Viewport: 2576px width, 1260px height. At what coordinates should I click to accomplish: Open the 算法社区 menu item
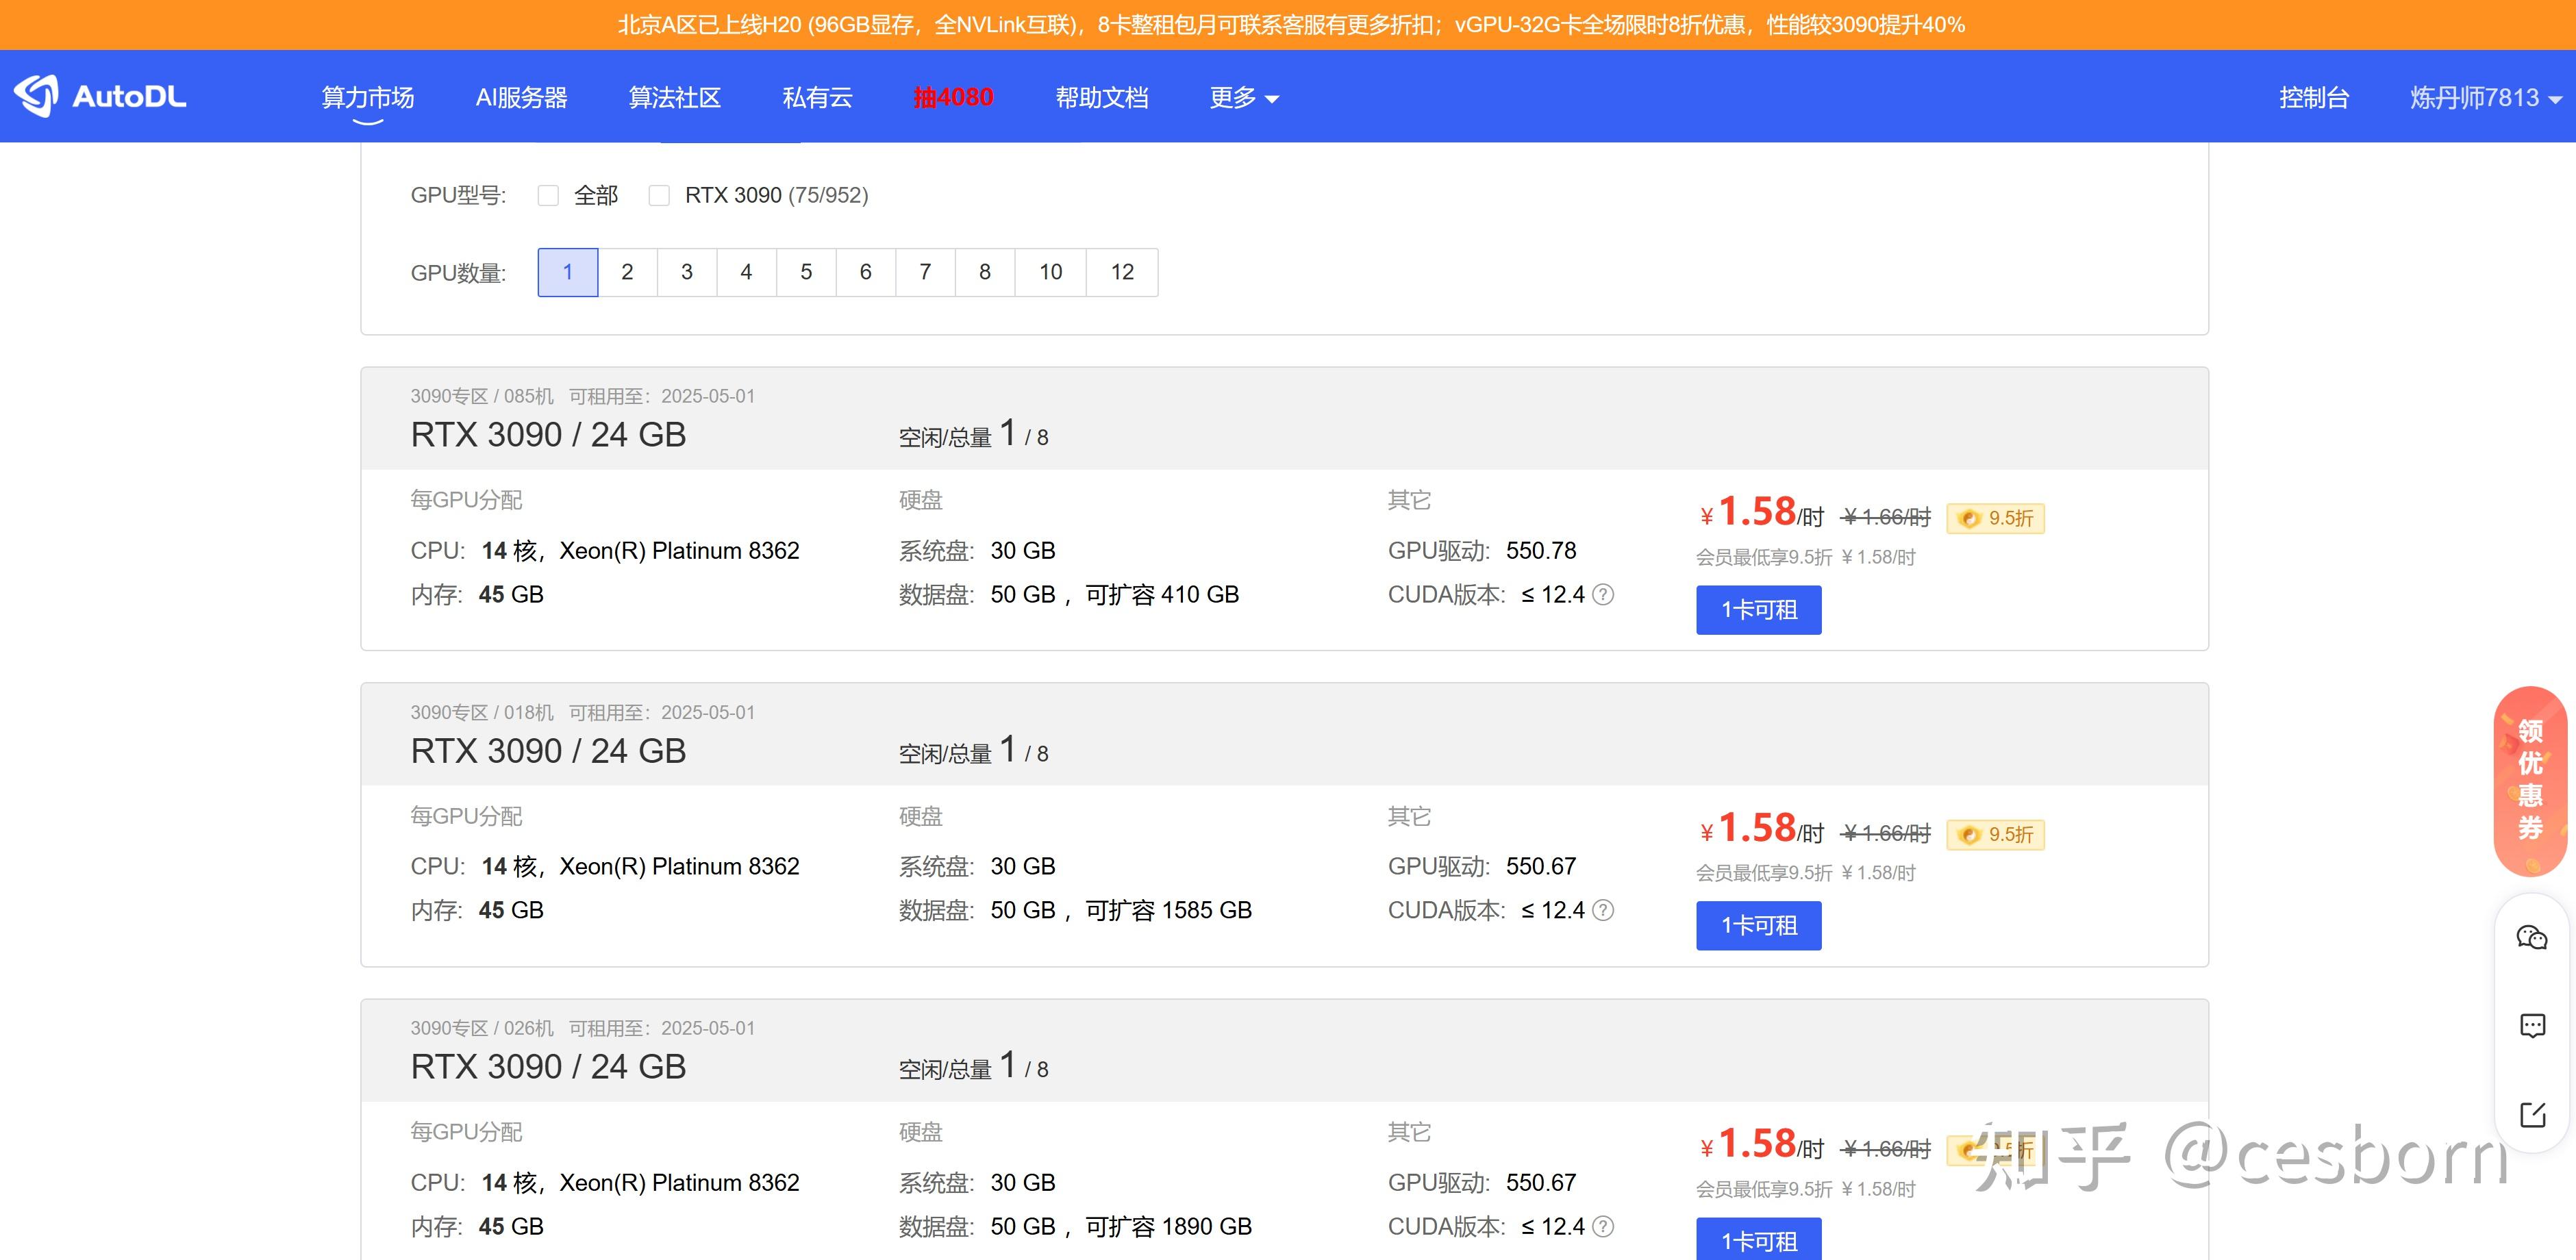(675, 97)
